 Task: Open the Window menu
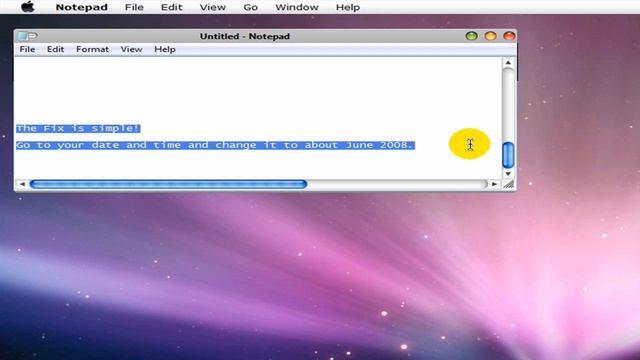point(297,7)
